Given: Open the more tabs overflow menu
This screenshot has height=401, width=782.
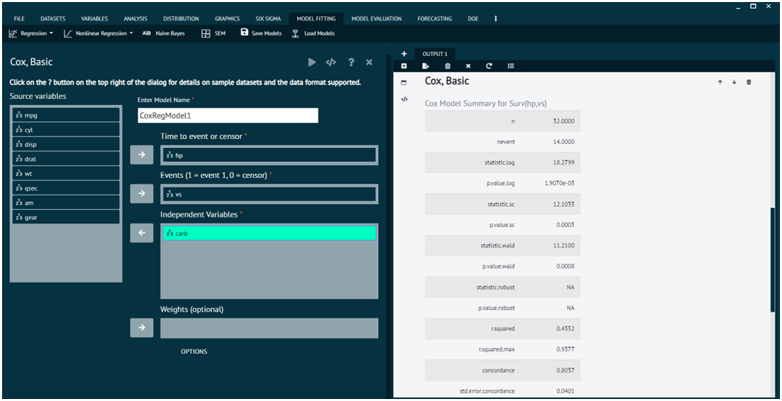Looking at the screenshot, I should click(x=495, y=18).
